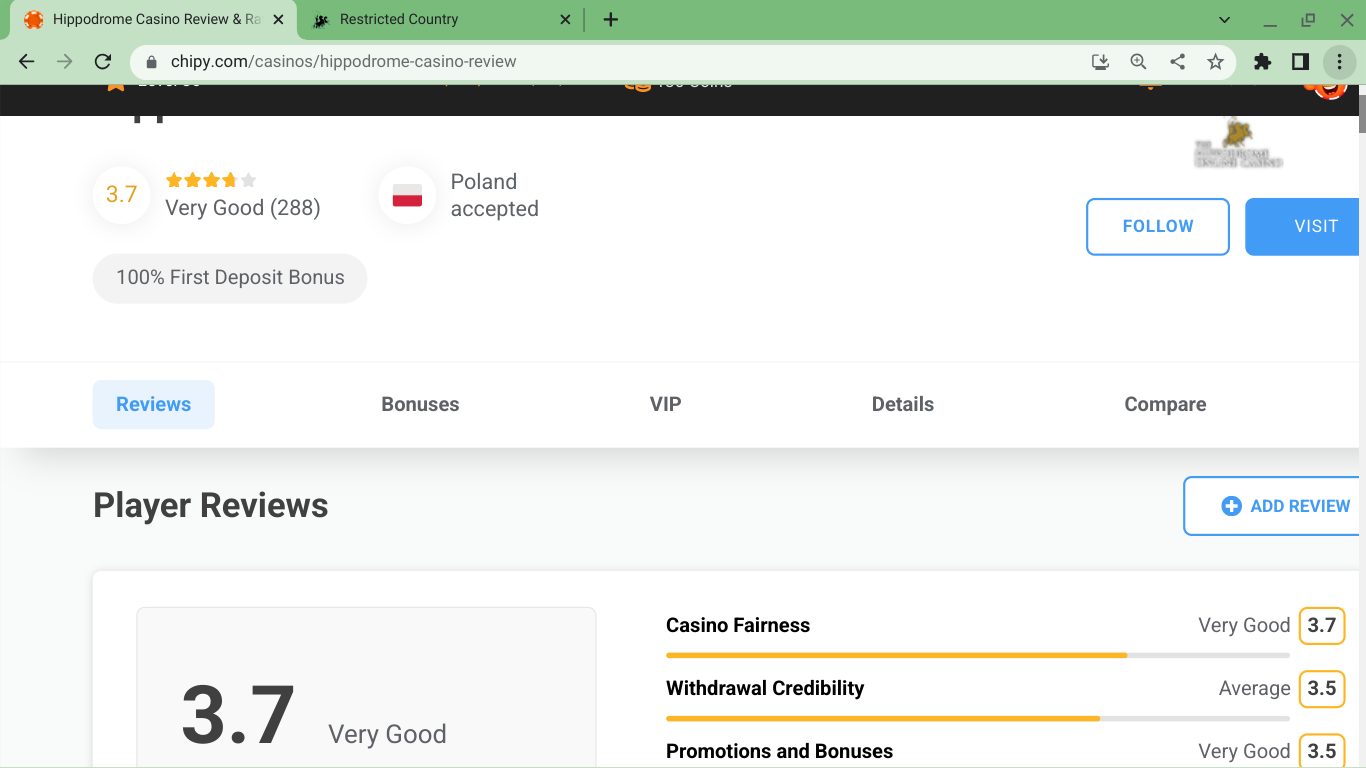
Task: Select the Details tab
Action: click(902, 405)
